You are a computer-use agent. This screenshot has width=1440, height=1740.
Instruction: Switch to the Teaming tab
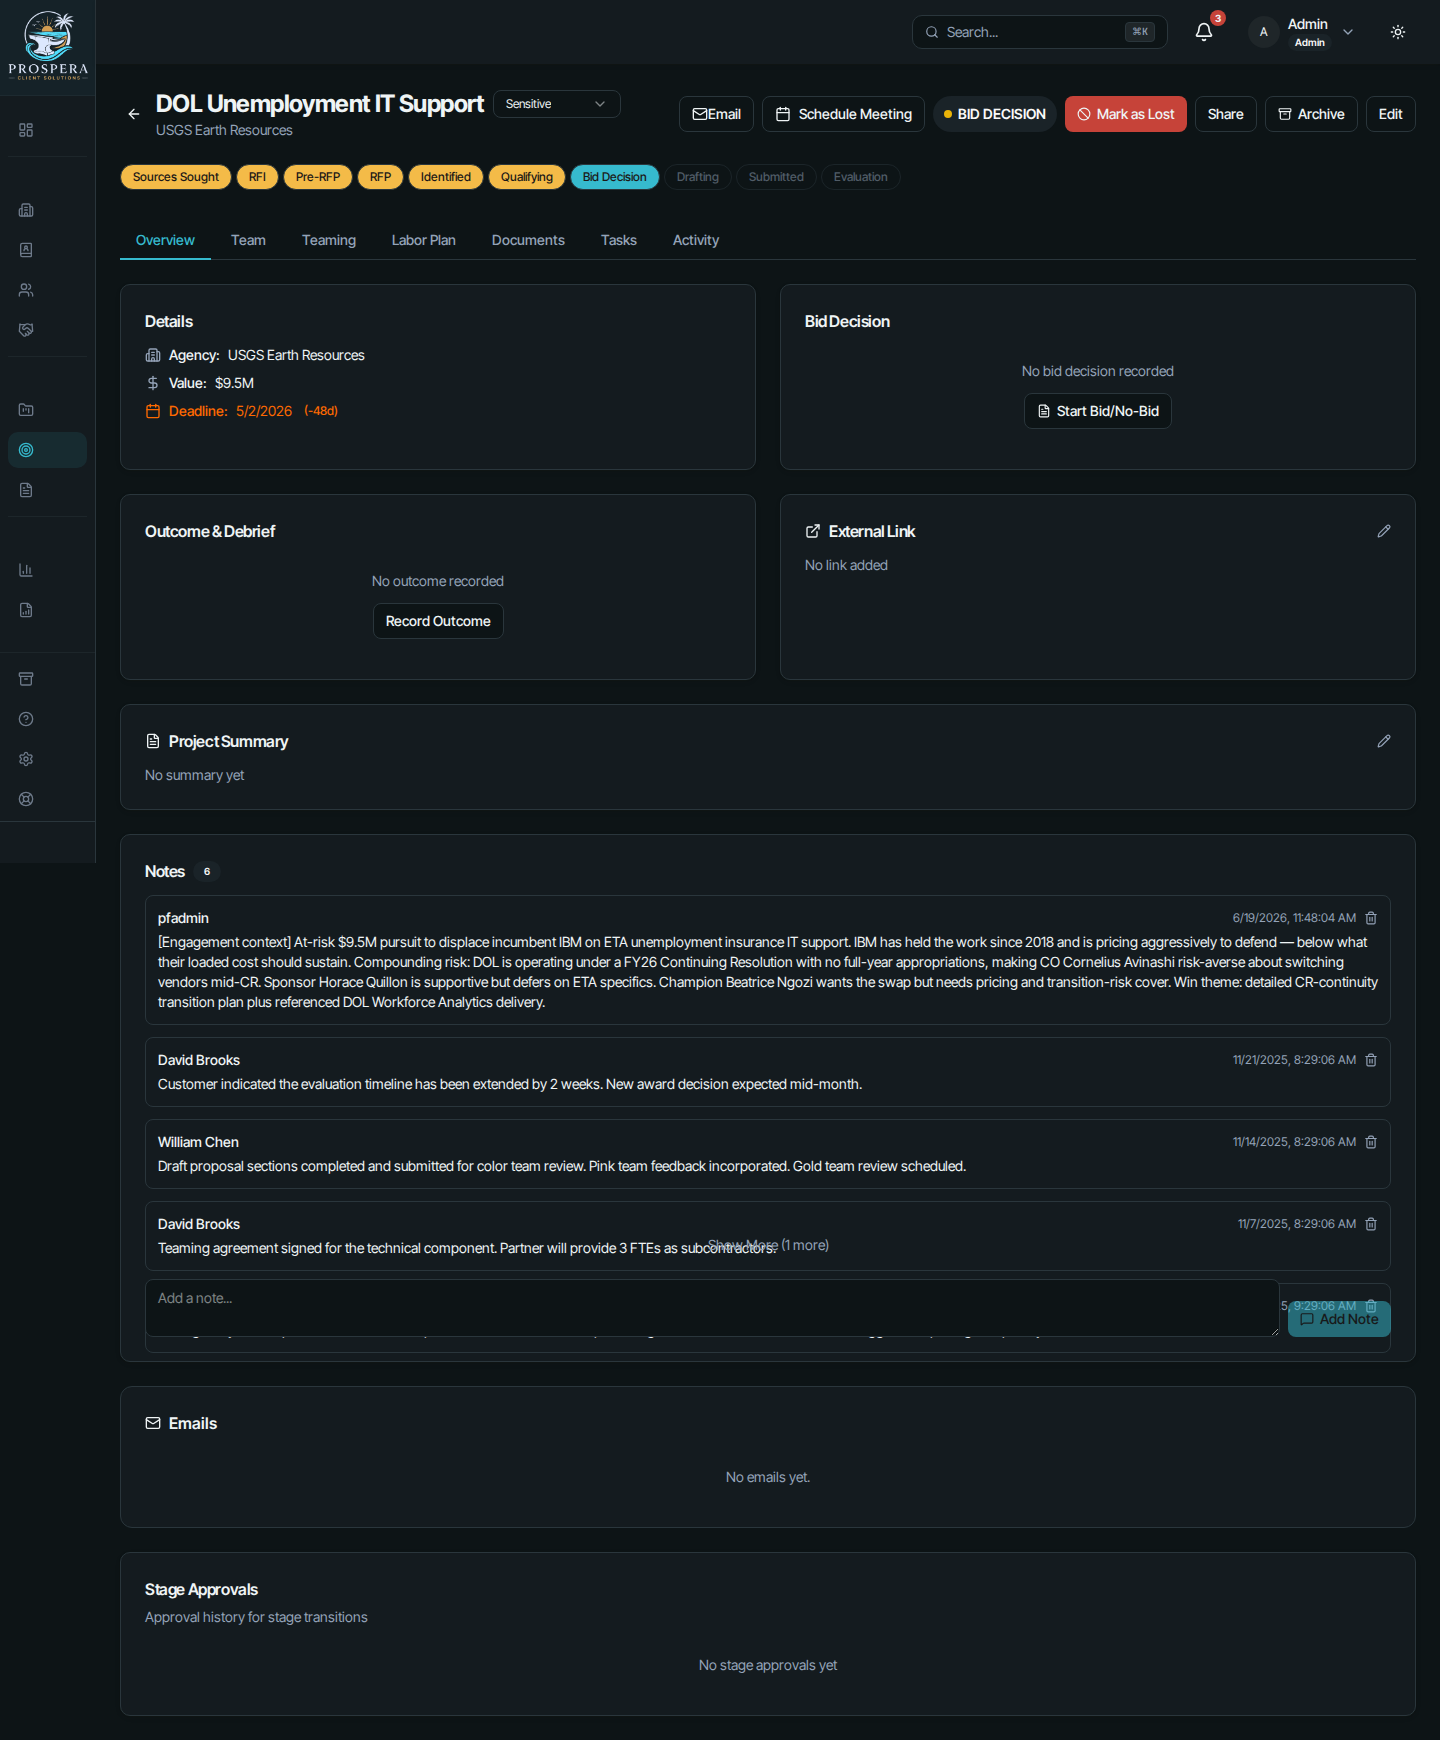click(329, 240)
